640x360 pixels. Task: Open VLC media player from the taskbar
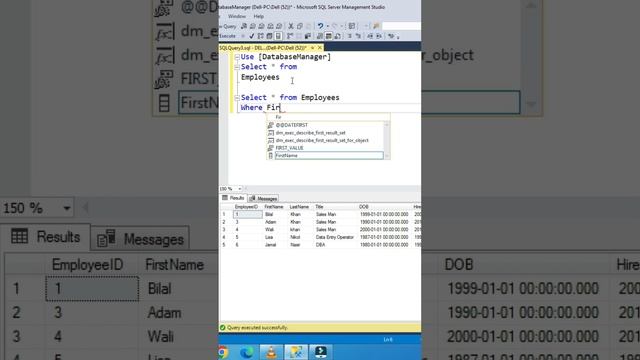coord(271,352)
